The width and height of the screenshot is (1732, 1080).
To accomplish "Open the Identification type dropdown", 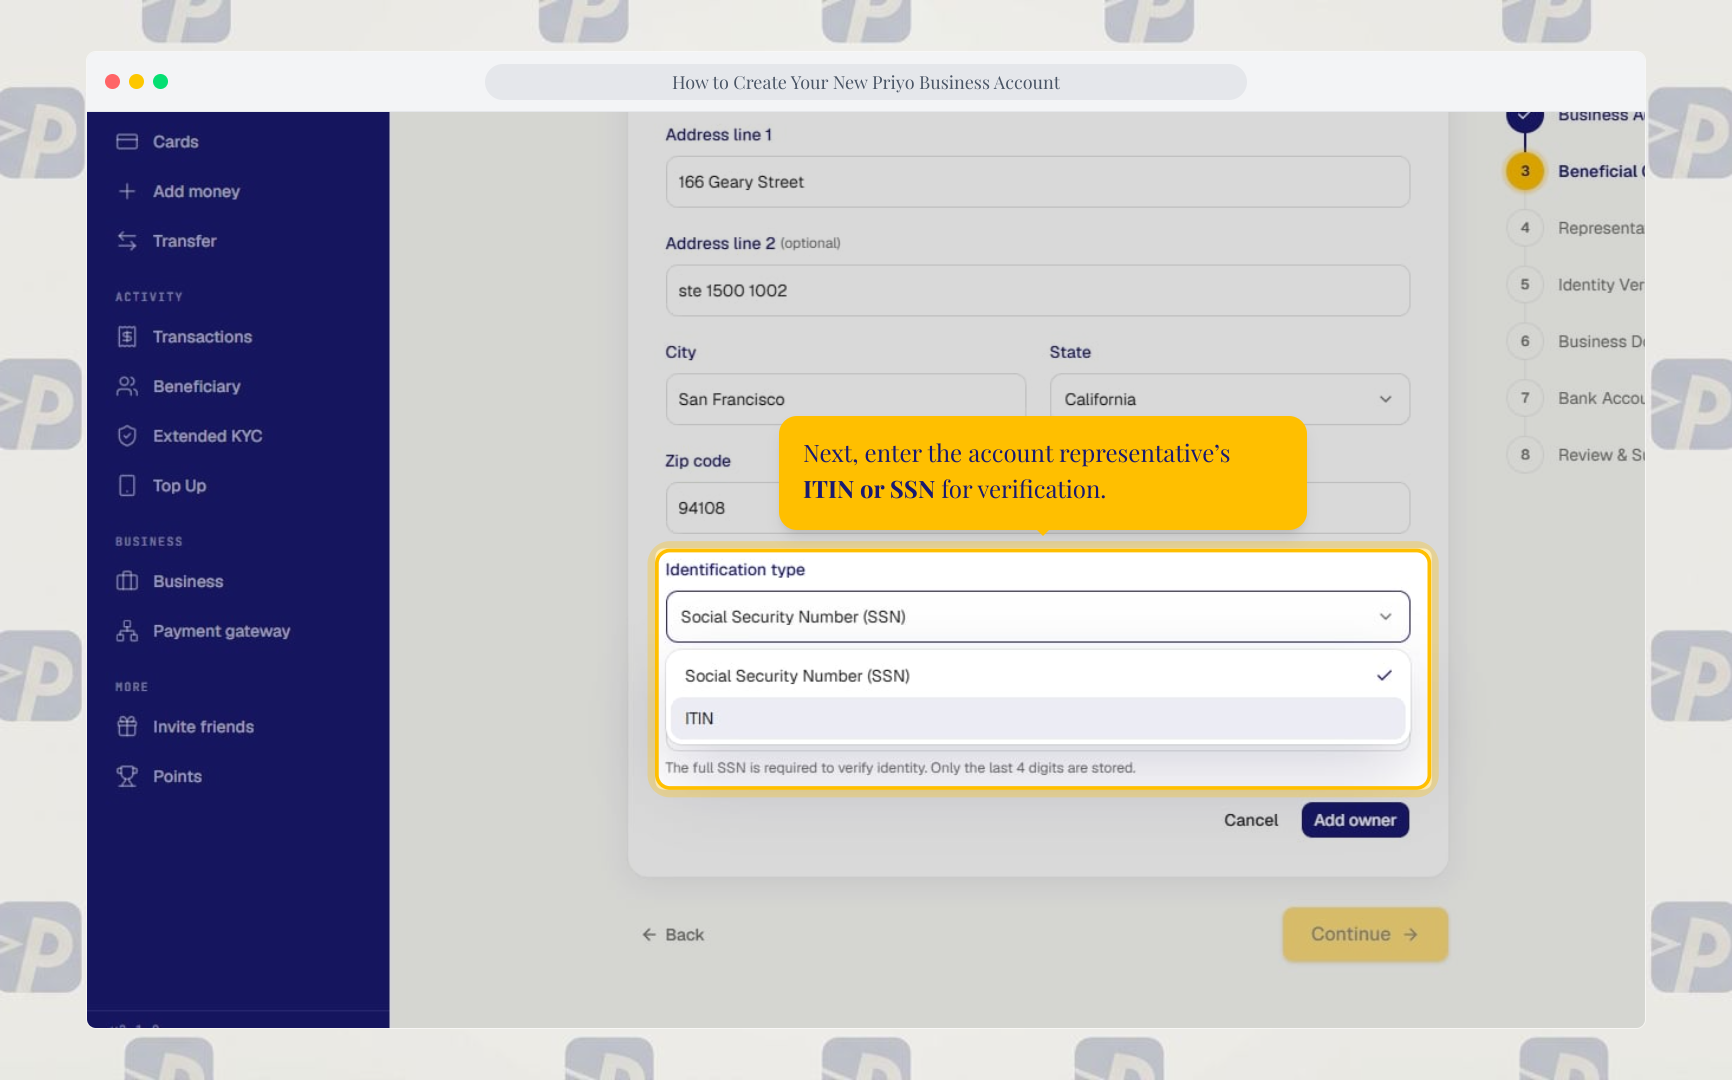I will click(1038, 617).
